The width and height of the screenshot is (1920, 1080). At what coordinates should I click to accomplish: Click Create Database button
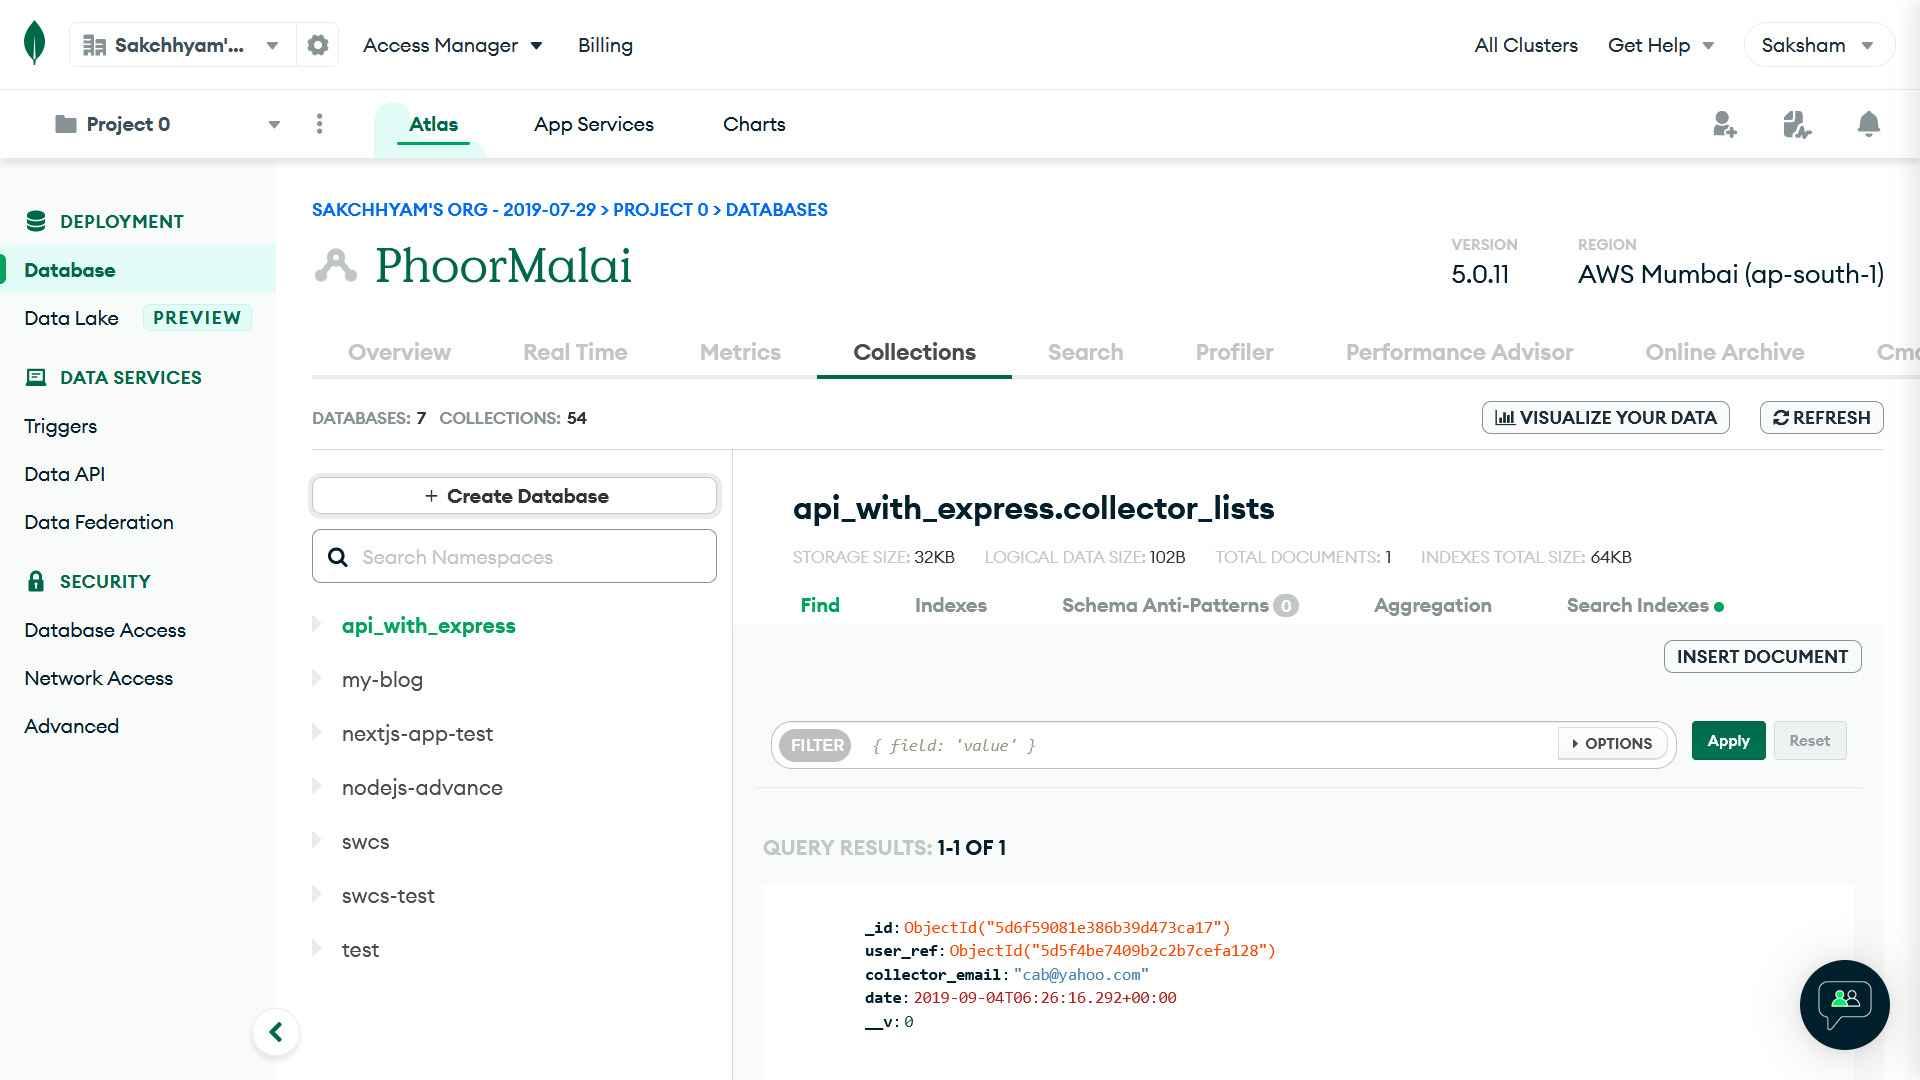click(514, 496)
